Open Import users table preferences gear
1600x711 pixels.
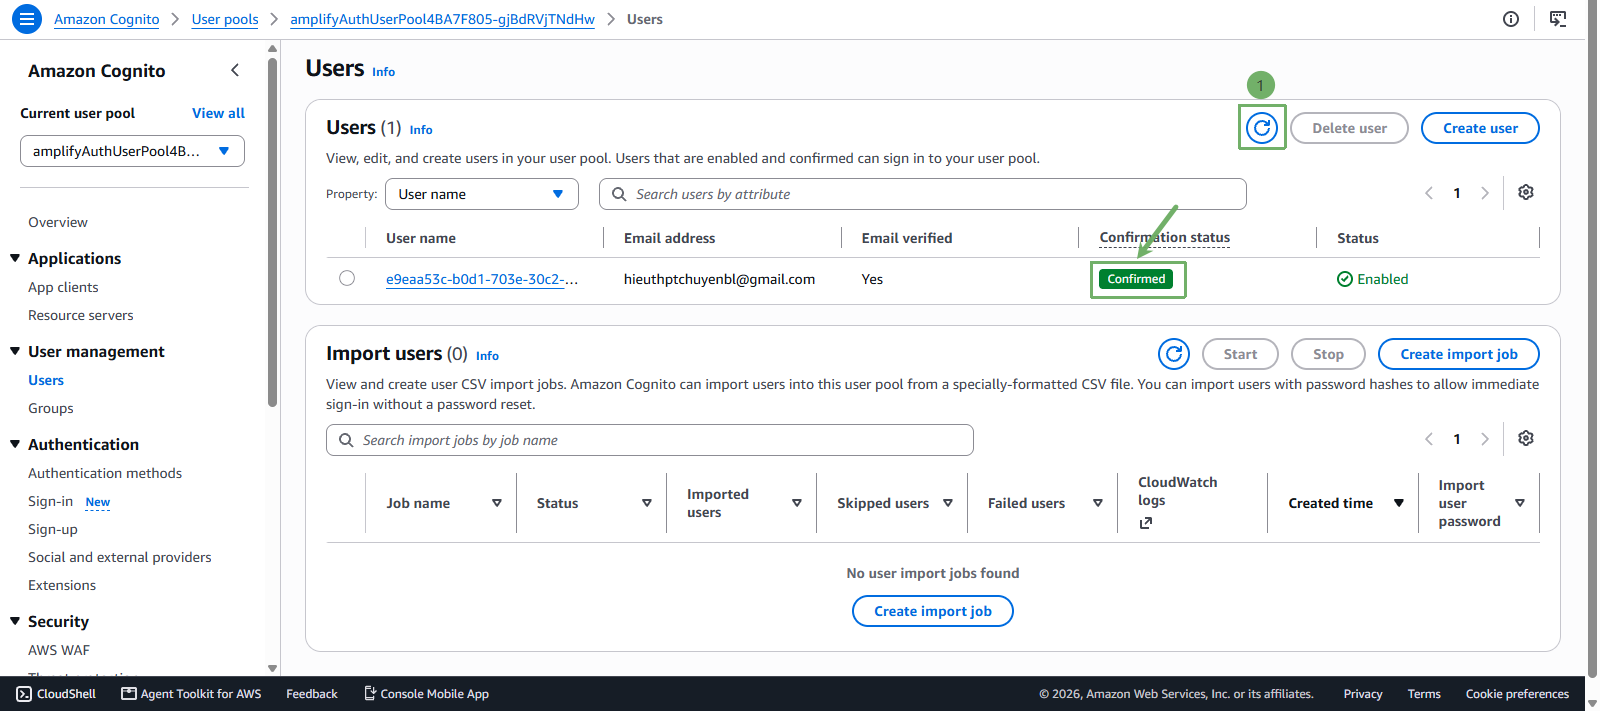coord(1526,438)
